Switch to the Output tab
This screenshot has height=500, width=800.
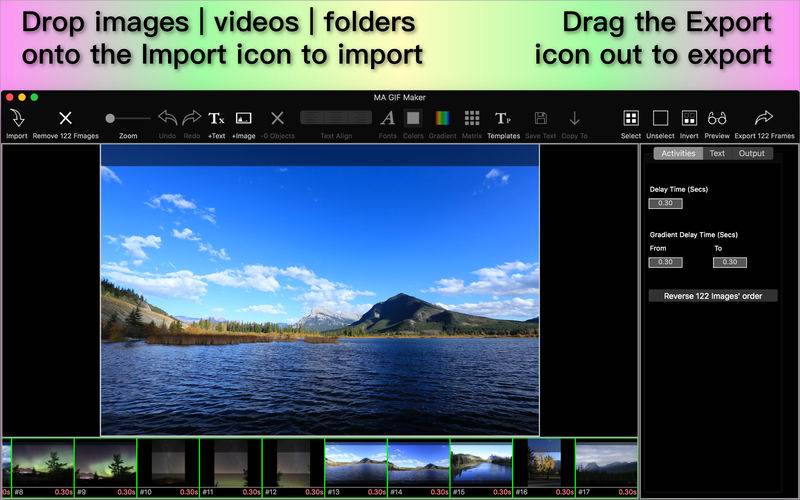pos(752,153)
